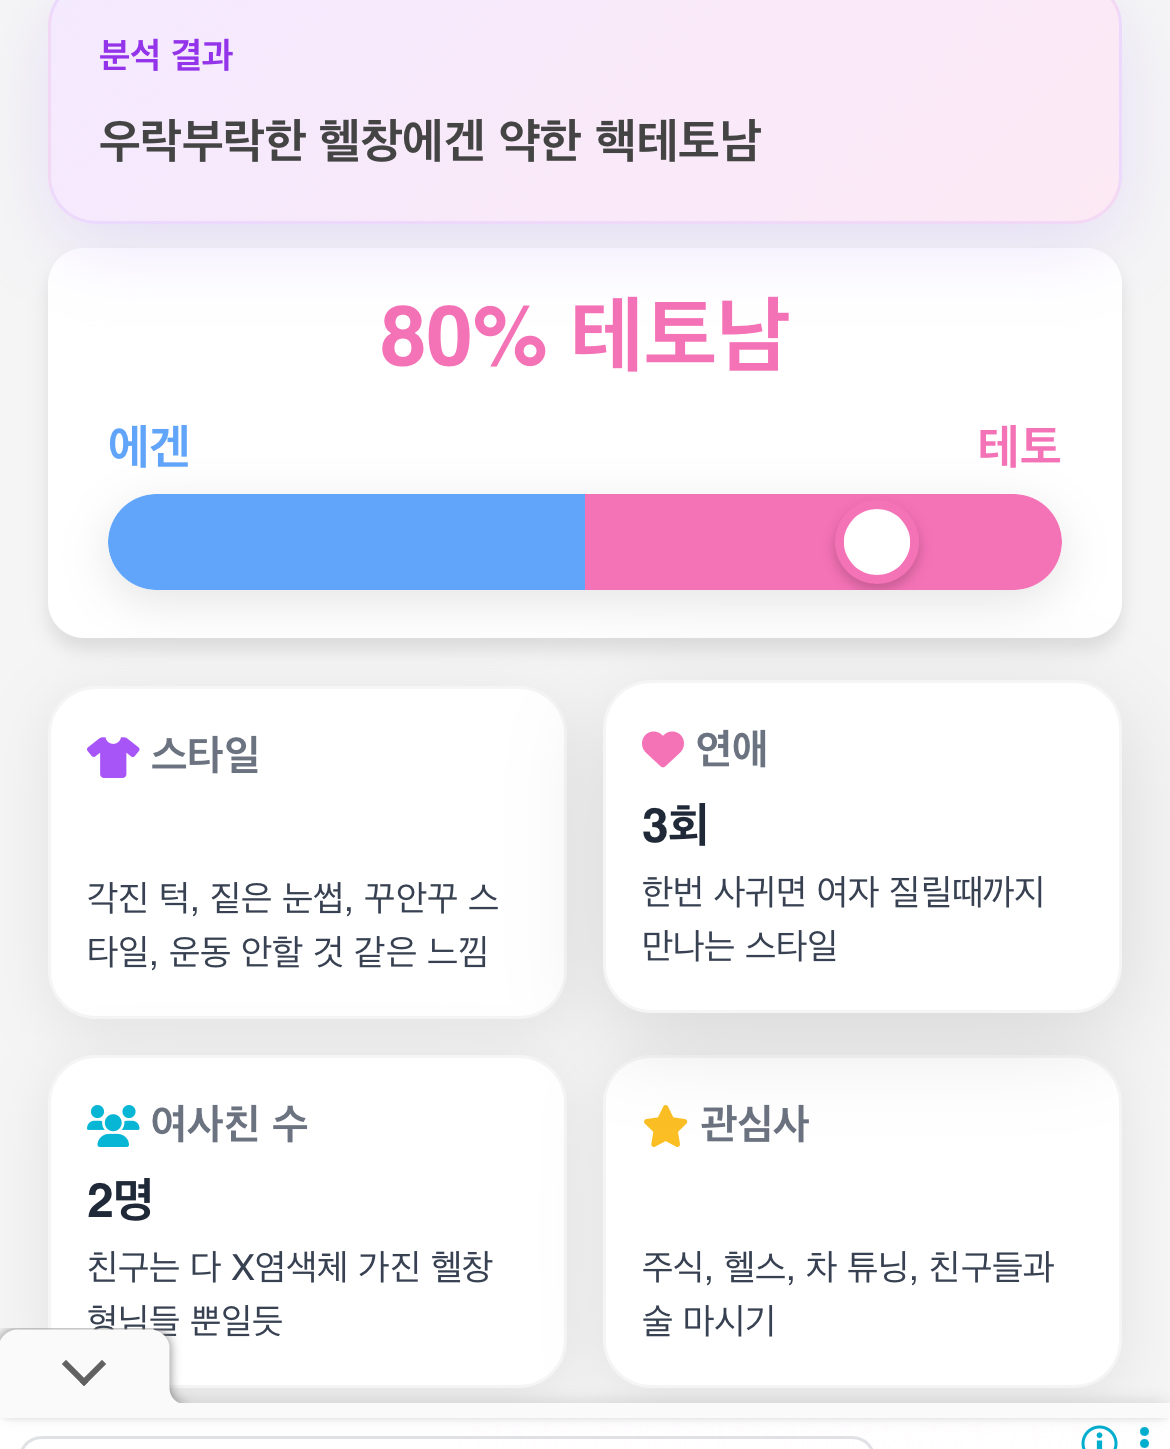Click the pink 테토 portion of the bar
The image size is (1170, 1449).
pos(823,542)
